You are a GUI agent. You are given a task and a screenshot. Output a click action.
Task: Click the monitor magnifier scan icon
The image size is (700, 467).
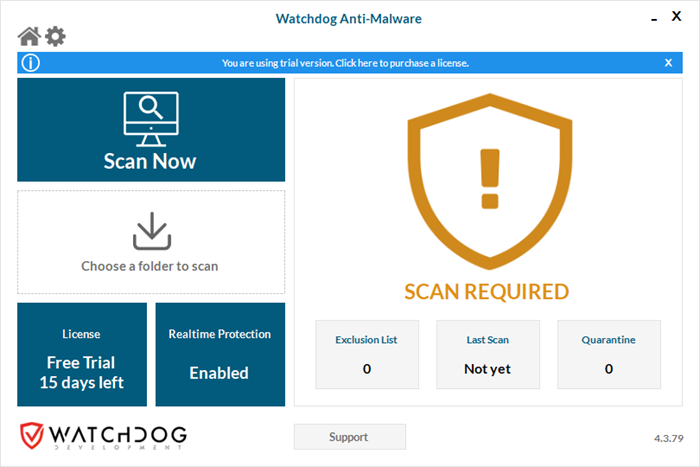(x=151, y=119)
